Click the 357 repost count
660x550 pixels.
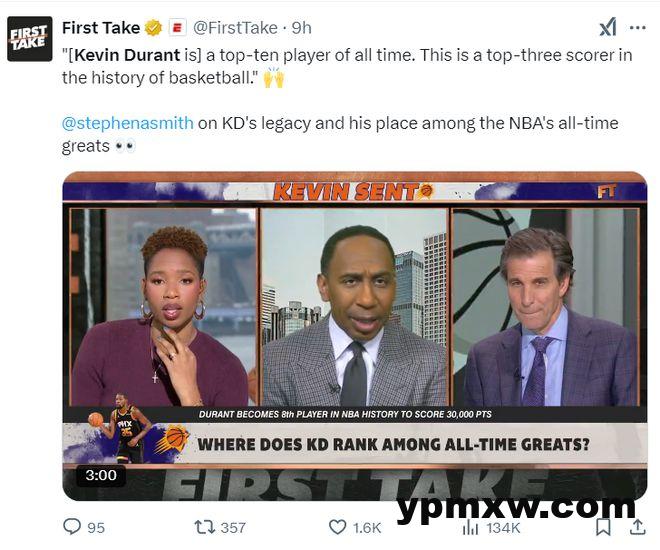(x=233, y=528)
